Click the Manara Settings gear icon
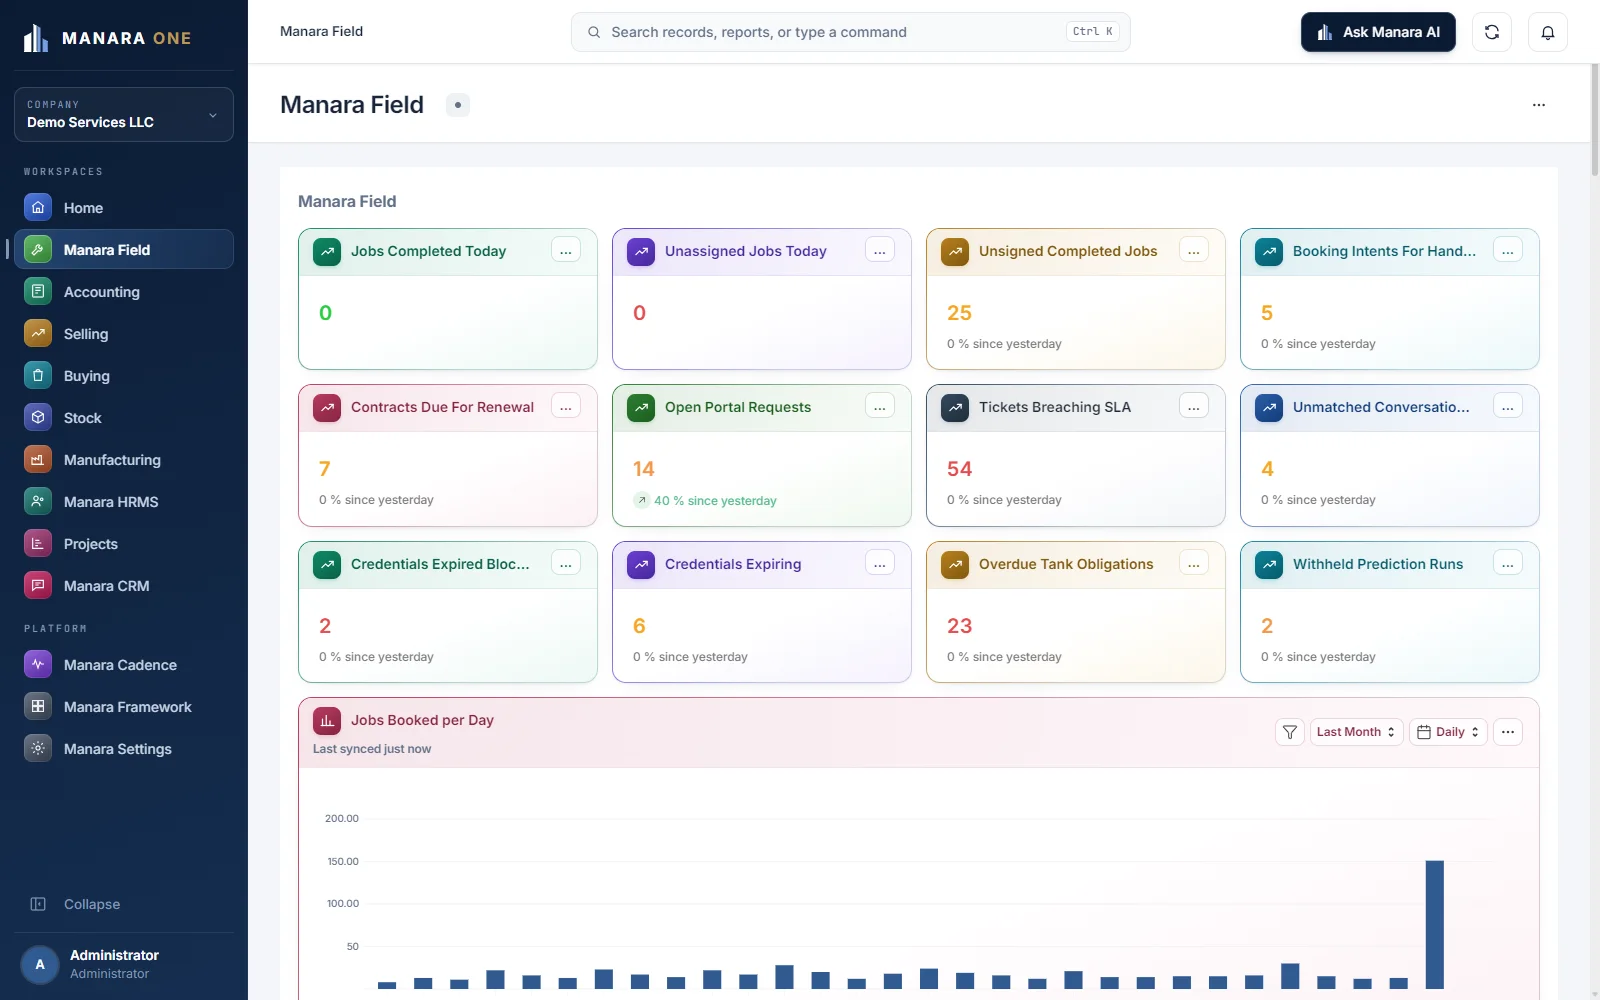This screenshot has height=1000, width=1600. 38,748
